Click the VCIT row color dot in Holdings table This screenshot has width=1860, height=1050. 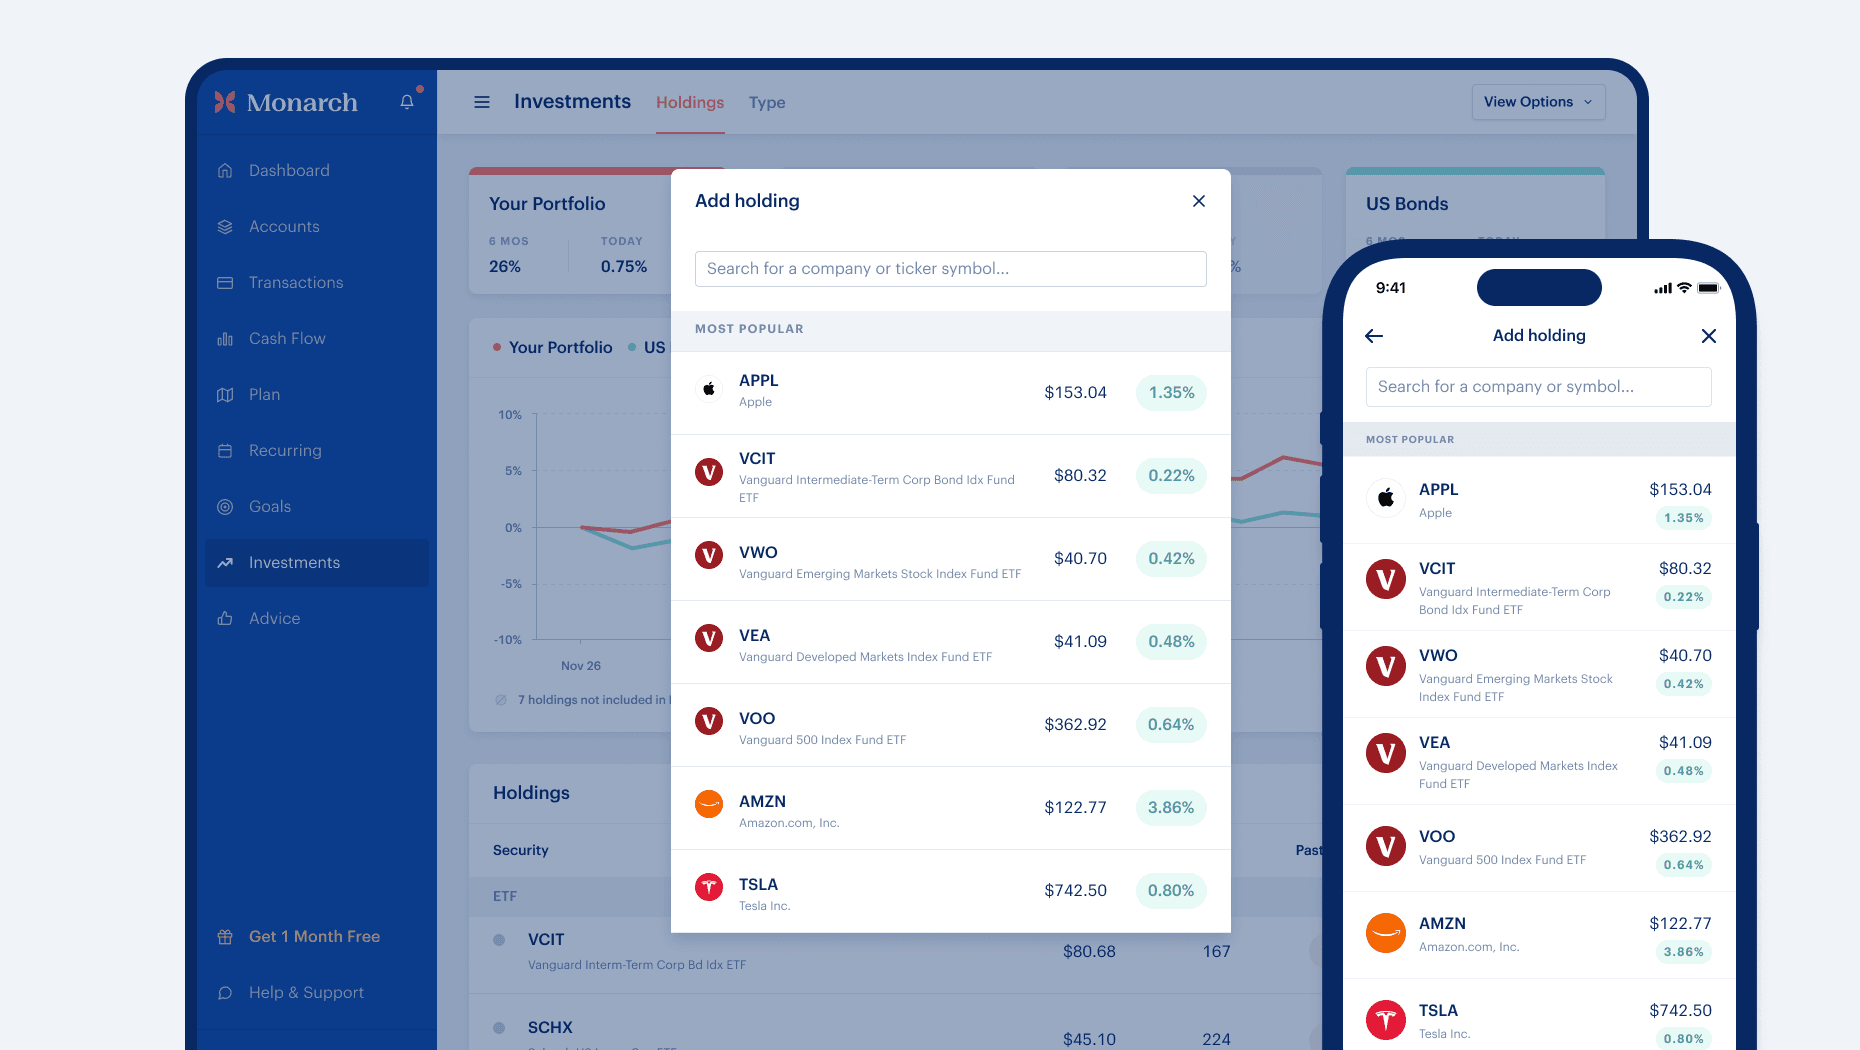(x=499, y=940)
